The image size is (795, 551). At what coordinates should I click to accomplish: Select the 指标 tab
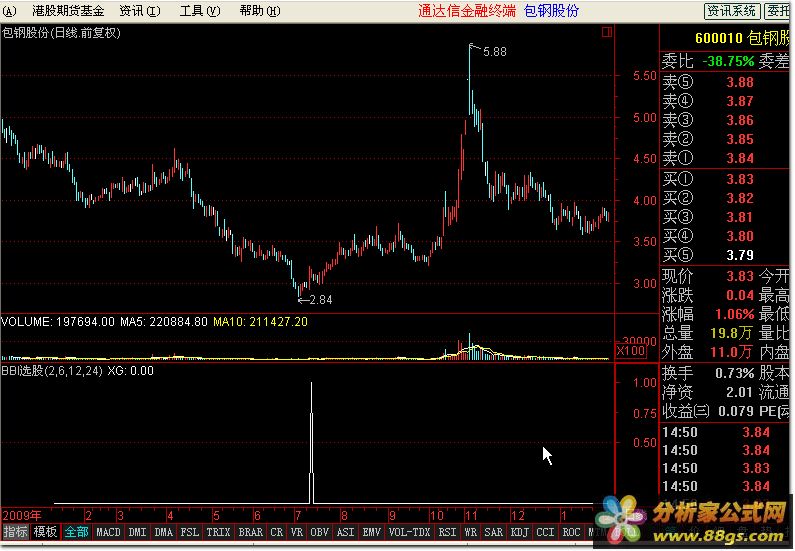tap(15, 532)
